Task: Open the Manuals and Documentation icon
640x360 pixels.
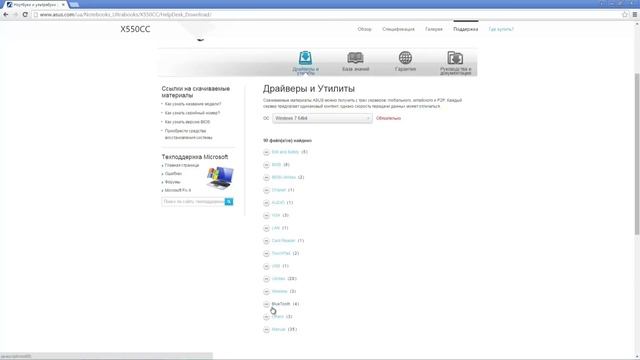Action: click(455, 58)
